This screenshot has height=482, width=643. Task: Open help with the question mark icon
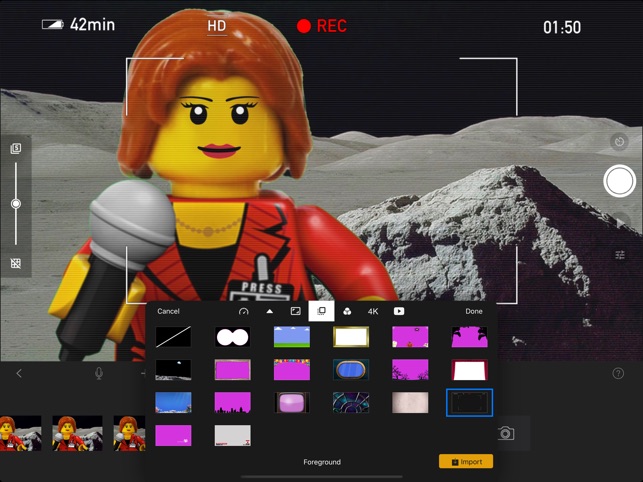pyautogui.click(x=618, y=373)
